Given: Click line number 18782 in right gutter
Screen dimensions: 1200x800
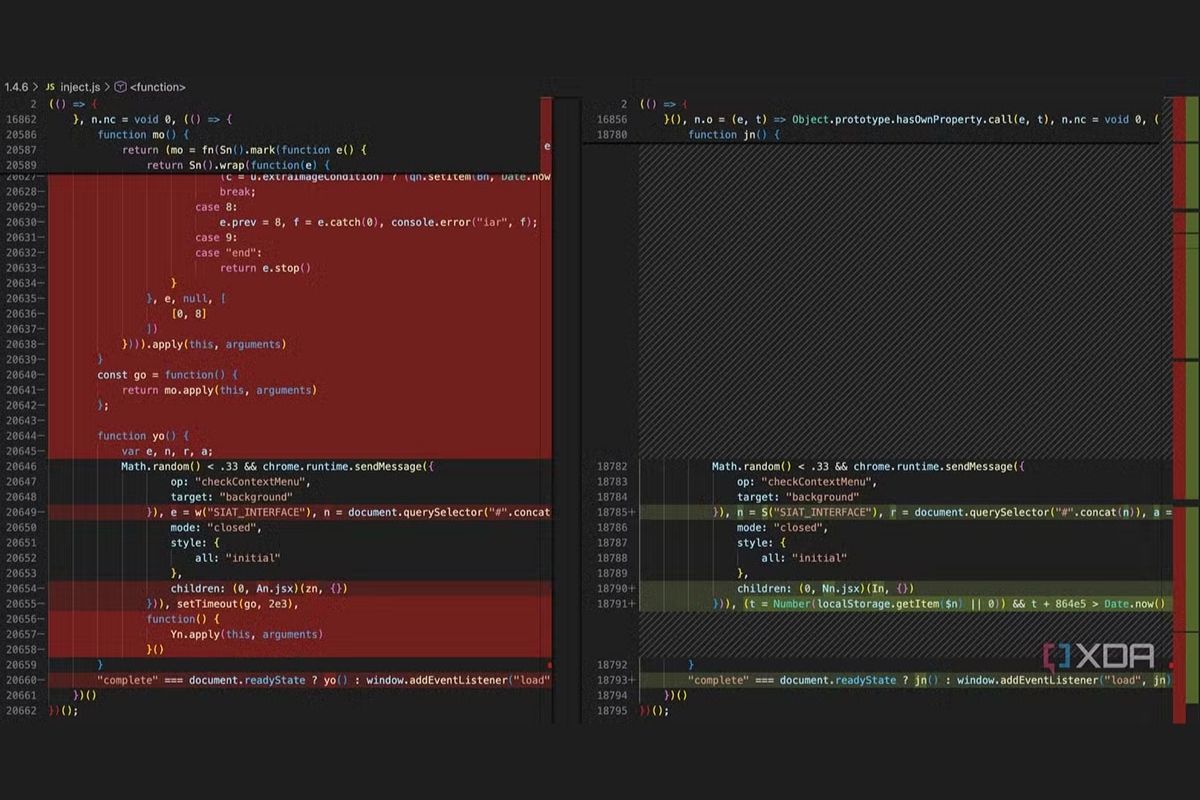Looking at the screenshot, I should click(611, 466).
